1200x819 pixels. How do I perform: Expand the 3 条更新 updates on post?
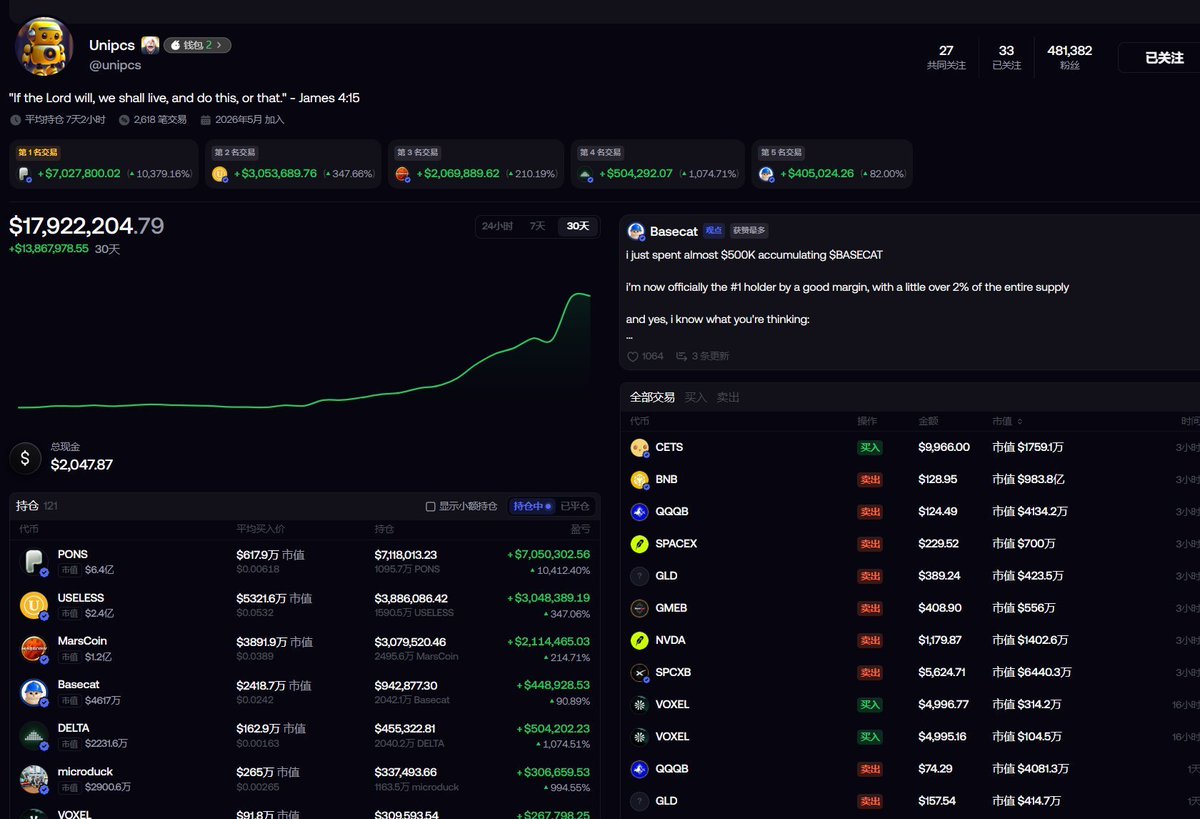[703, 356]
